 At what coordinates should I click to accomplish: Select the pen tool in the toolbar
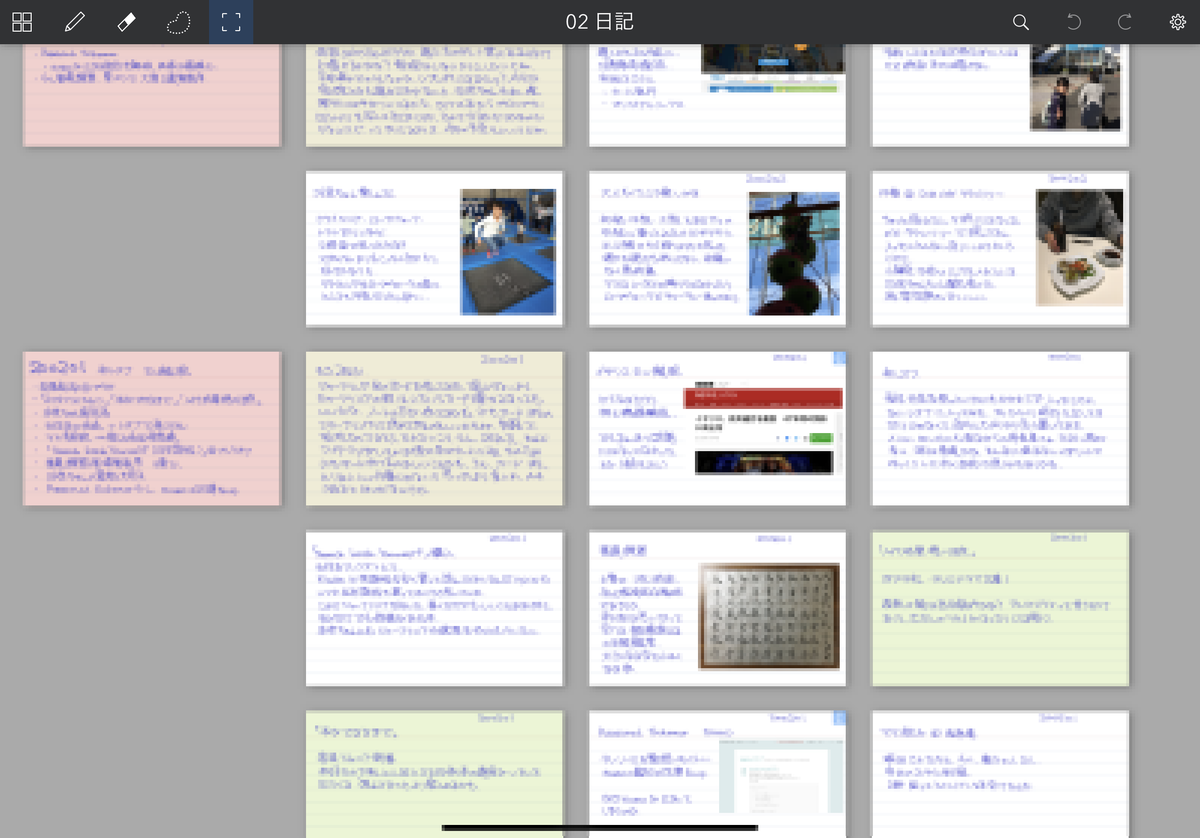point(74,21)
